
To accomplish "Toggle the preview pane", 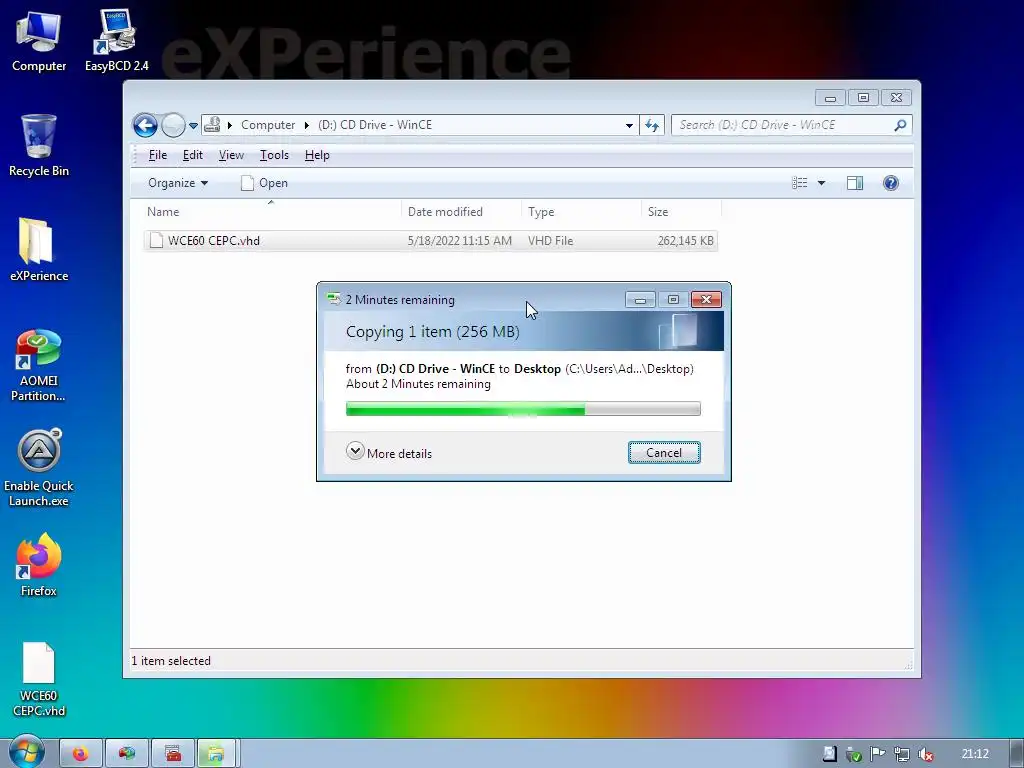I will (x=855, y=183).
